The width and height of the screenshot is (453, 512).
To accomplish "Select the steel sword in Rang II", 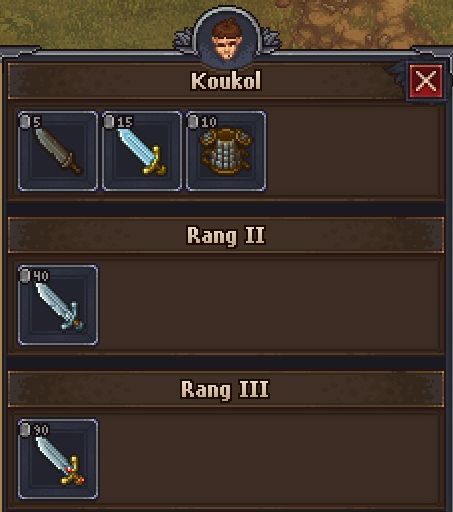I will tap(58, 305).
